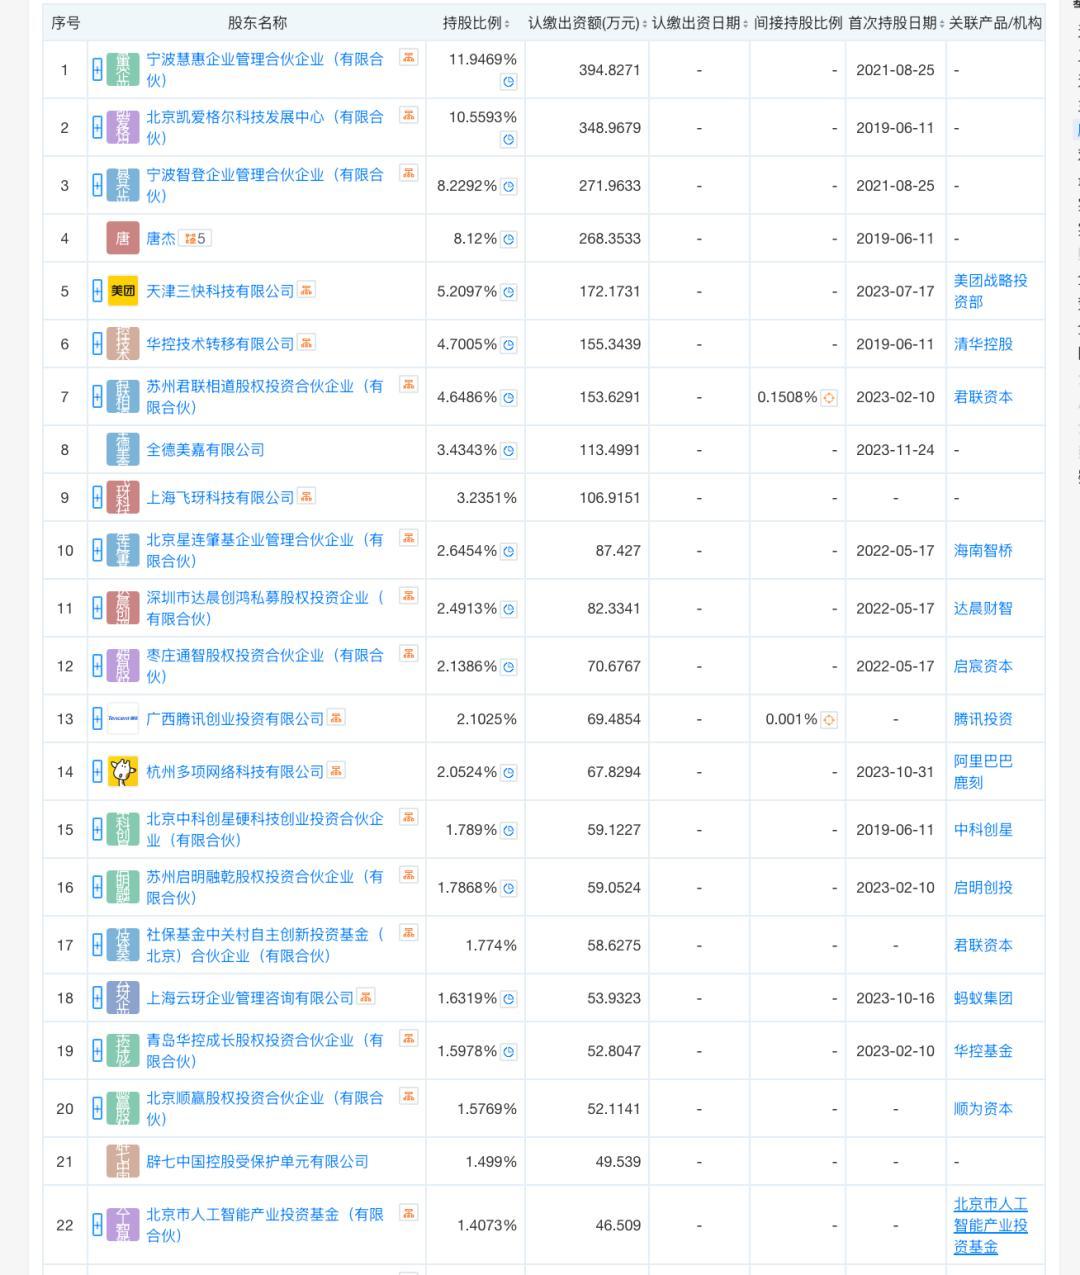1080x1275 pixels.
Task: Expand row 9 上海飞玡科技有限公司
Action: pos(97,497)
